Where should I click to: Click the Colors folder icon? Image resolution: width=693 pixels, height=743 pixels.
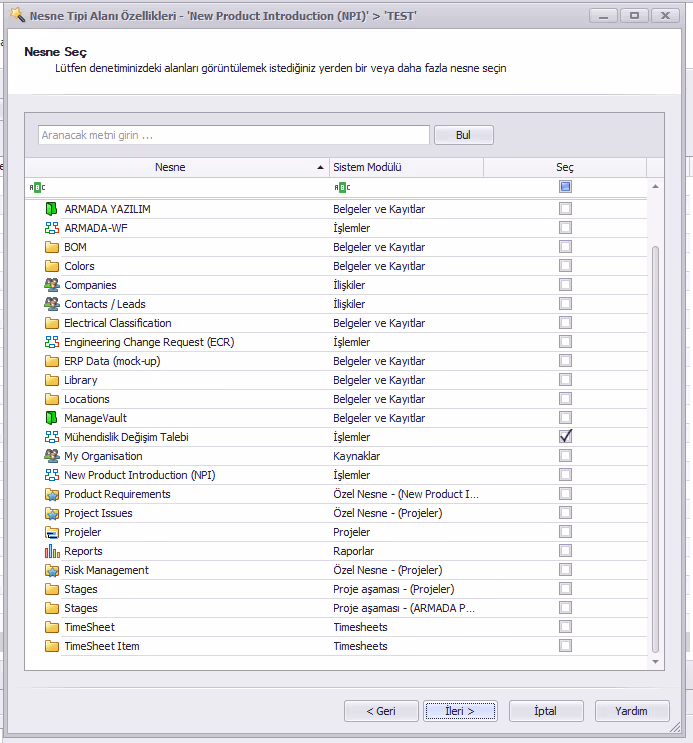[x=52, y=266]
